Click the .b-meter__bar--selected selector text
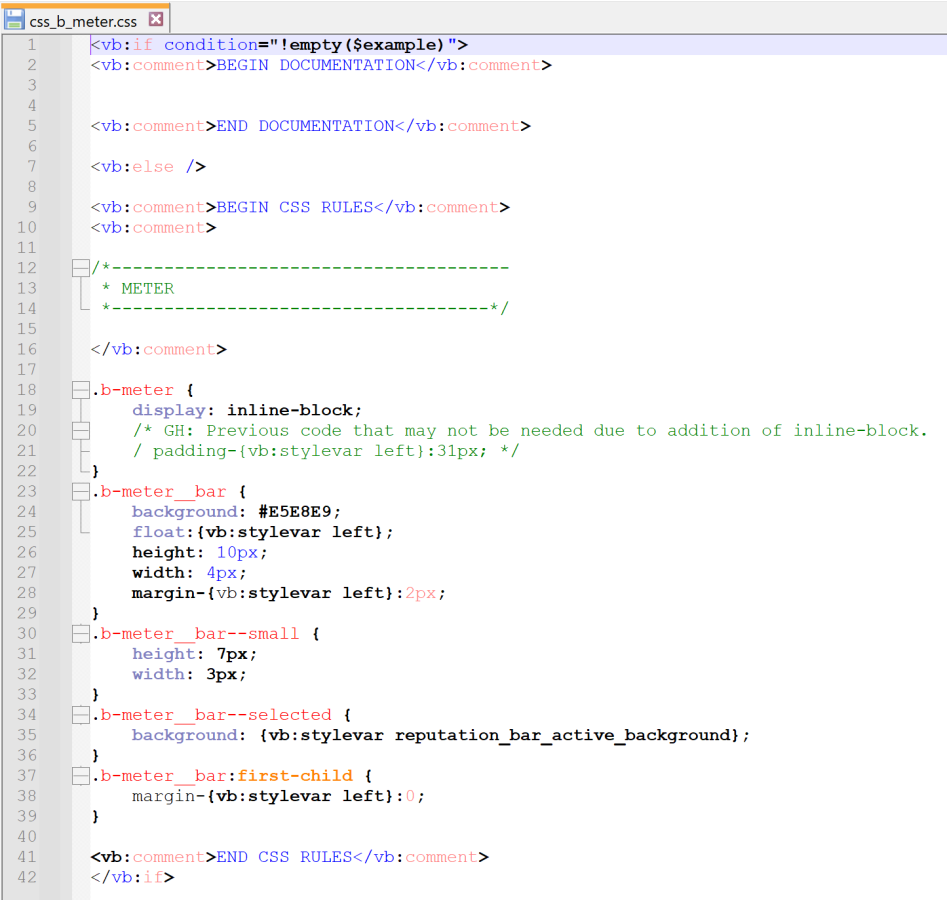Screen dimensions: 947x900 pos(211,715)
